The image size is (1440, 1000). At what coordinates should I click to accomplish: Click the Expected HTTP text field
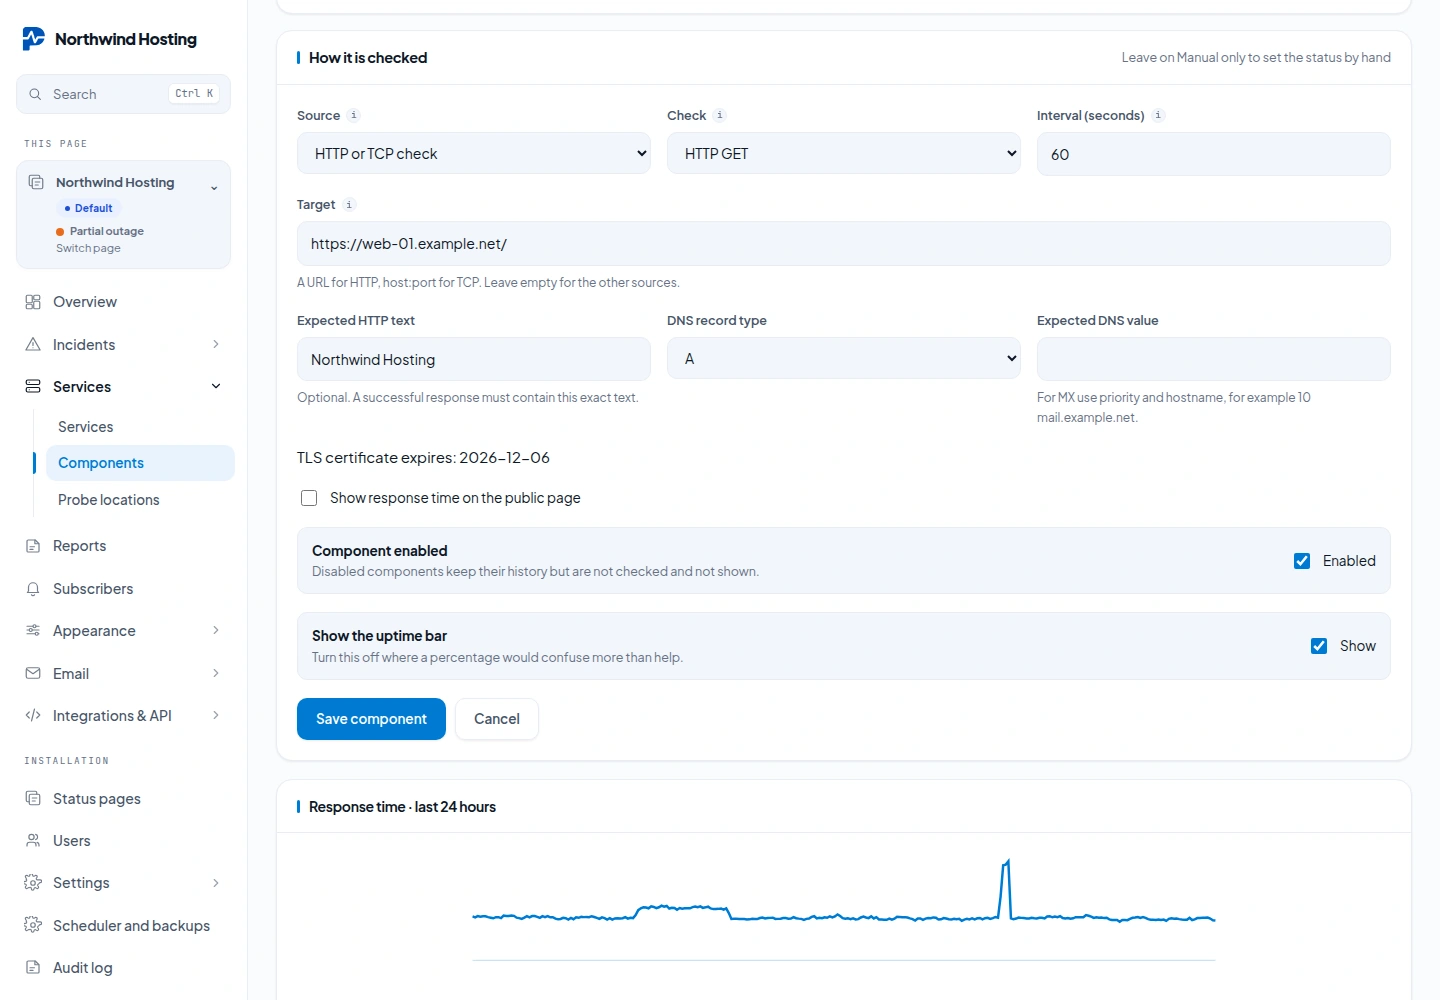tap(474, 359)
